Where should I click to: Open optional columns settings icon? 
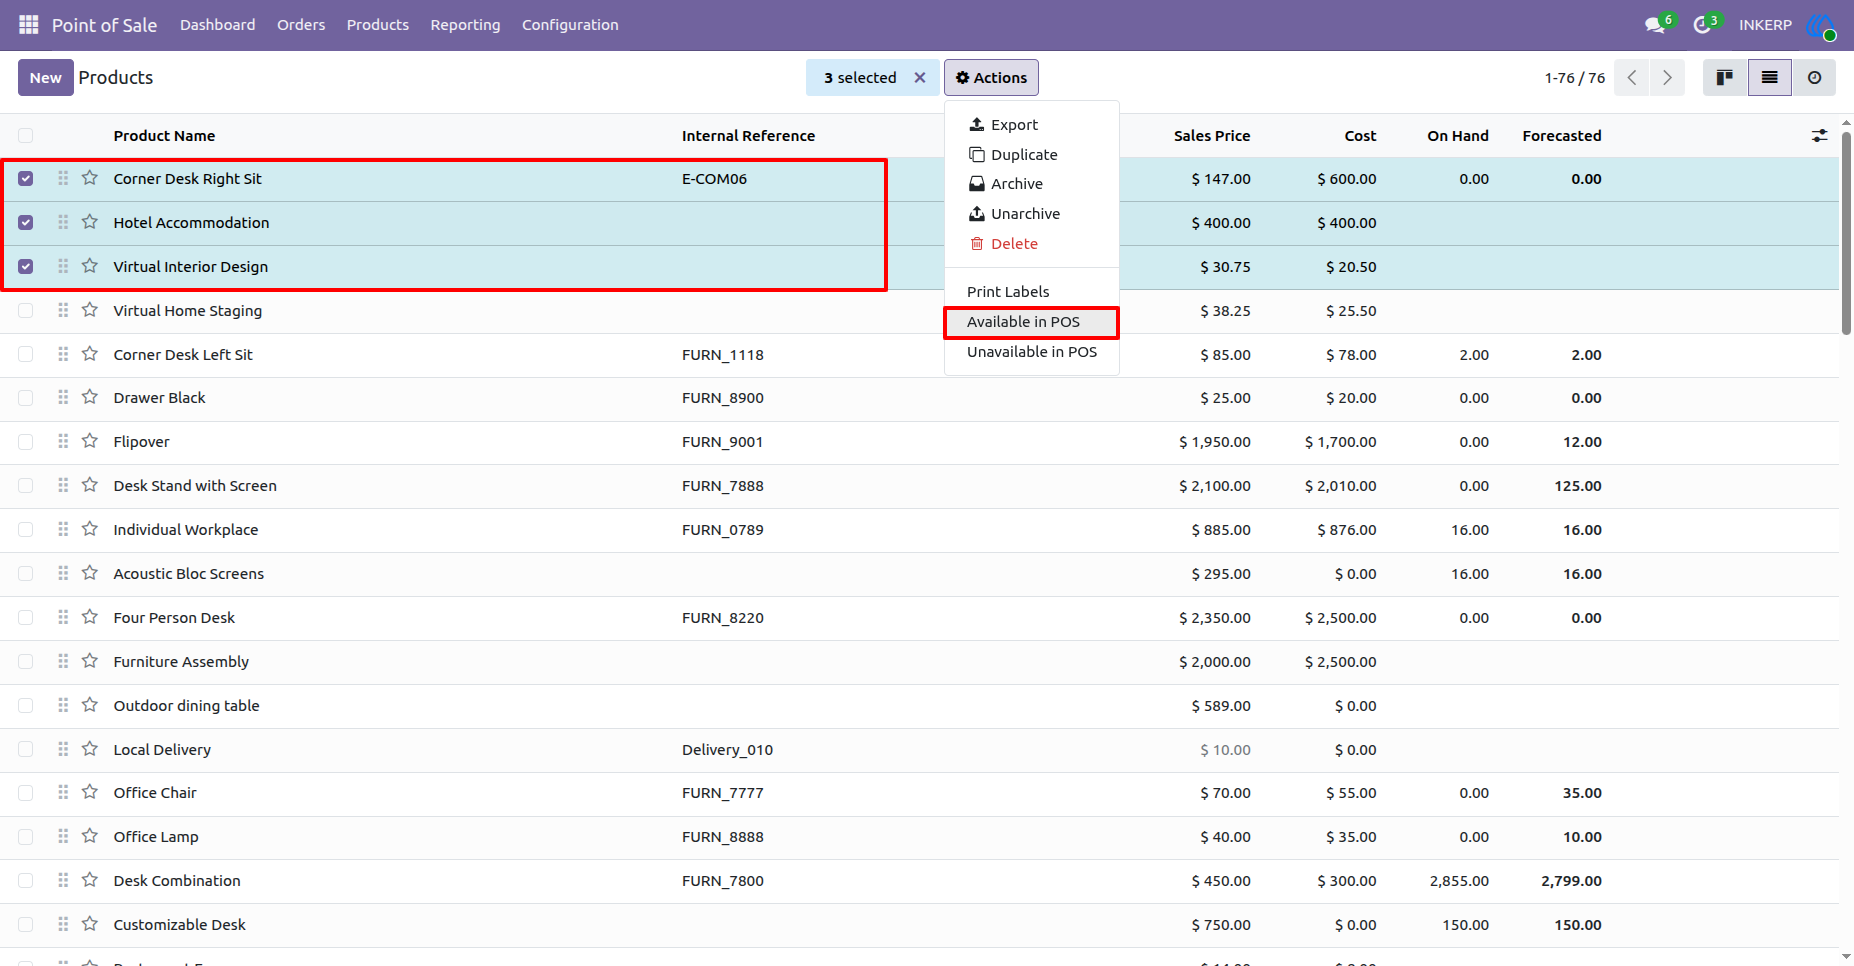coord(1820,135)
